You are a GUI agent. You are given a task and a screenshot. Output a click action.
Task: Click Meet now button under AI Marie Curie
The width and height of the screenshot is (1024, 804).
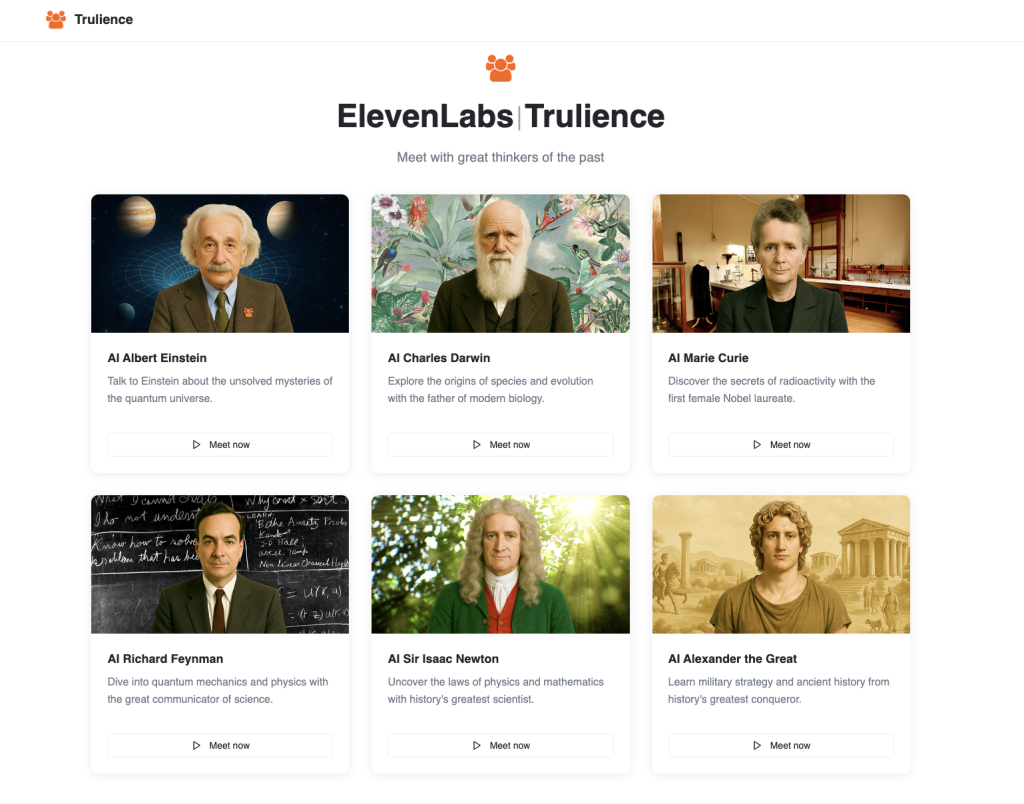click(780, 445)
